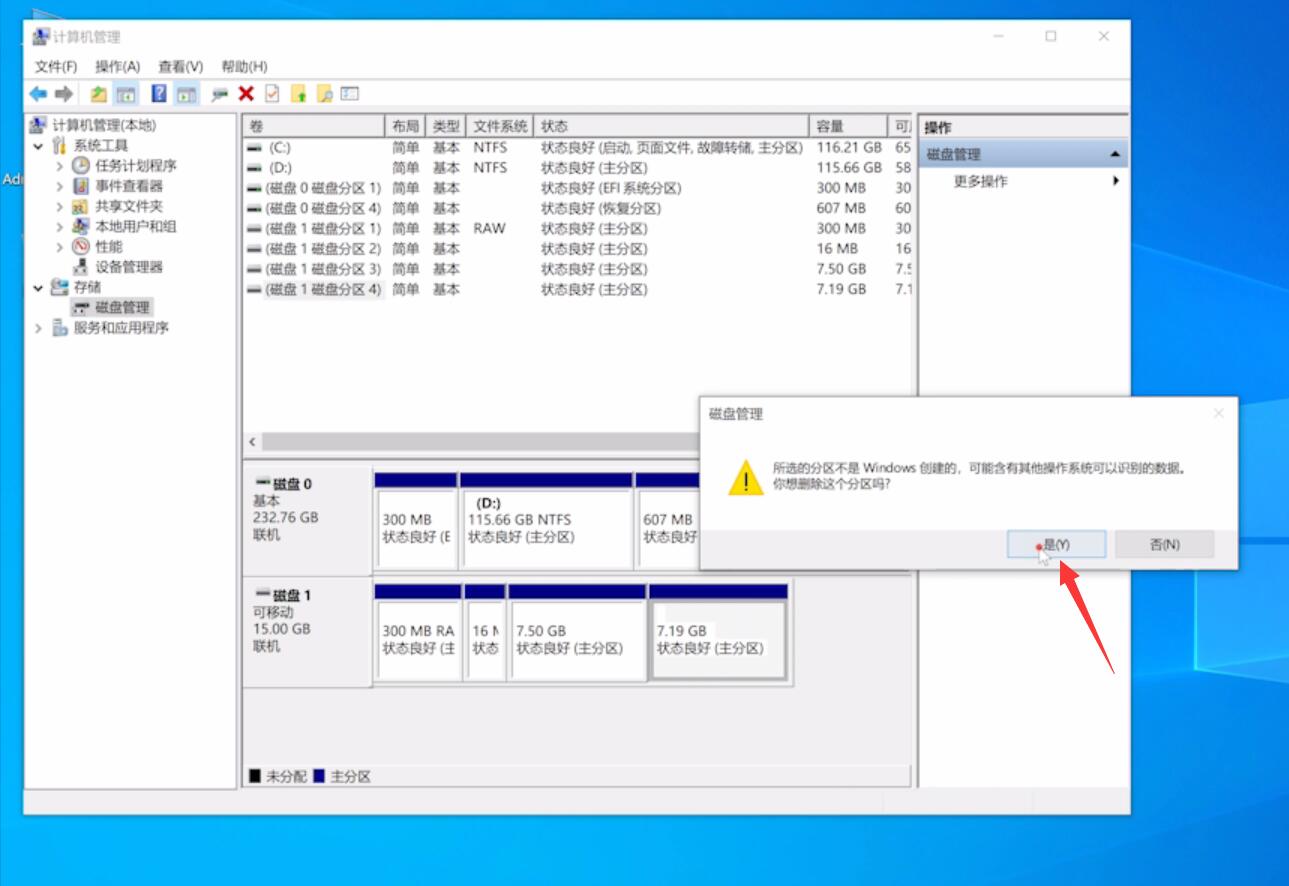Click the red X Delete icon
1289x886 pixels.
[246, 94]
